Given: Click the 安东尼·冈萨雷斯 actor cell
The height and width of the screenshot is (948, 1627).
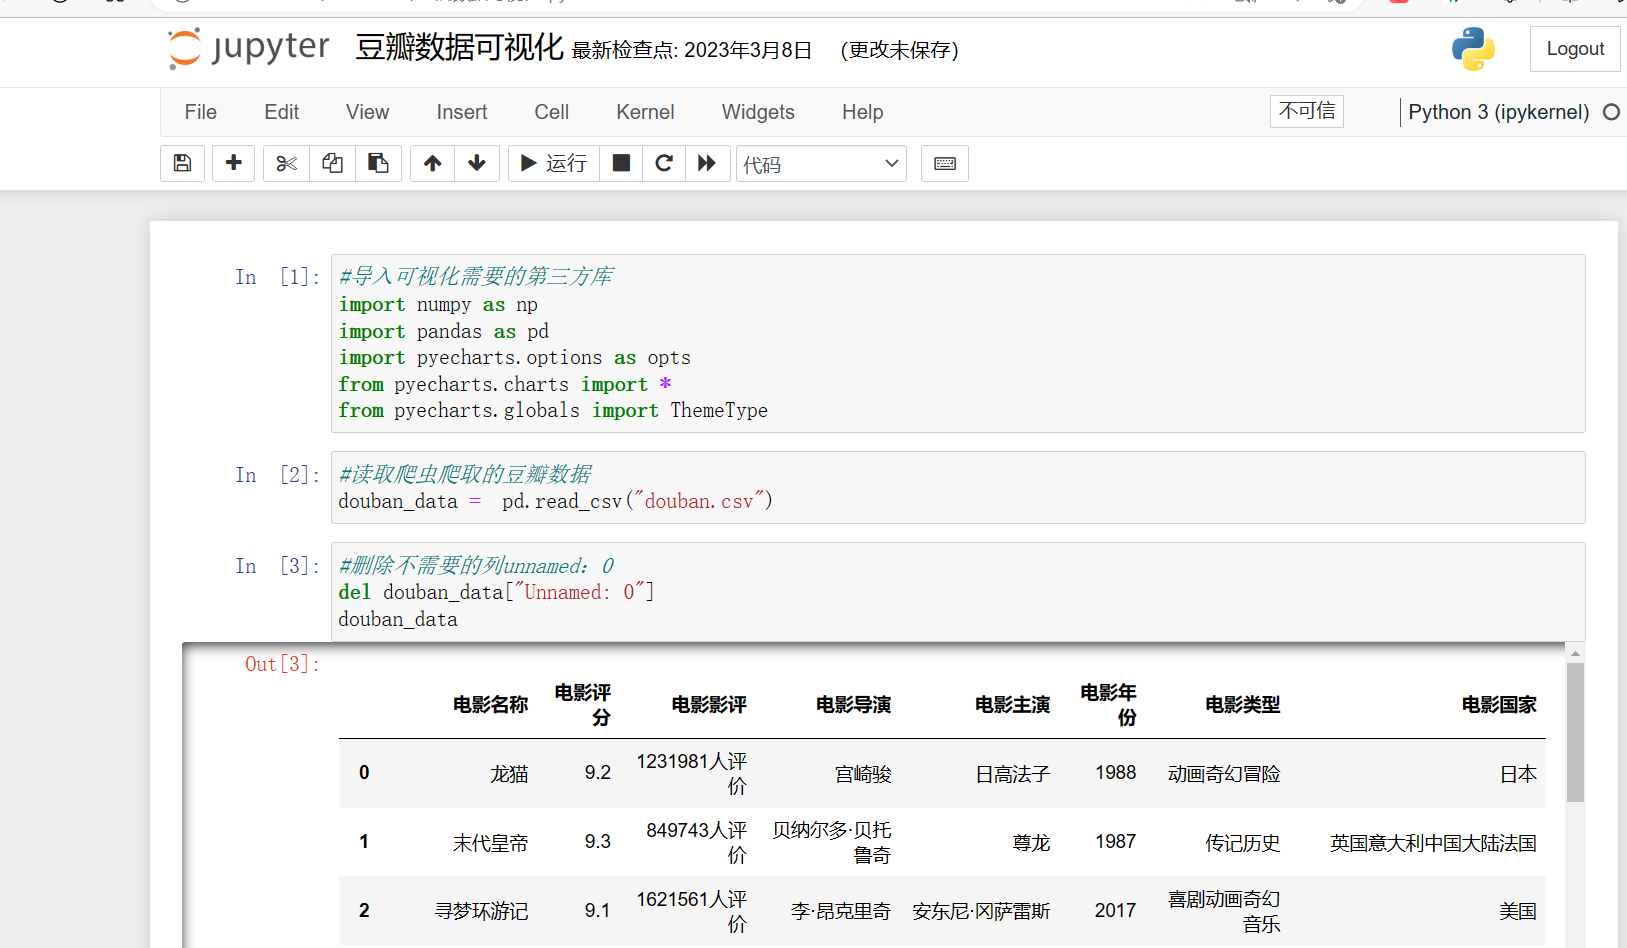Looking at the screenshot, I should coord(981,911).
